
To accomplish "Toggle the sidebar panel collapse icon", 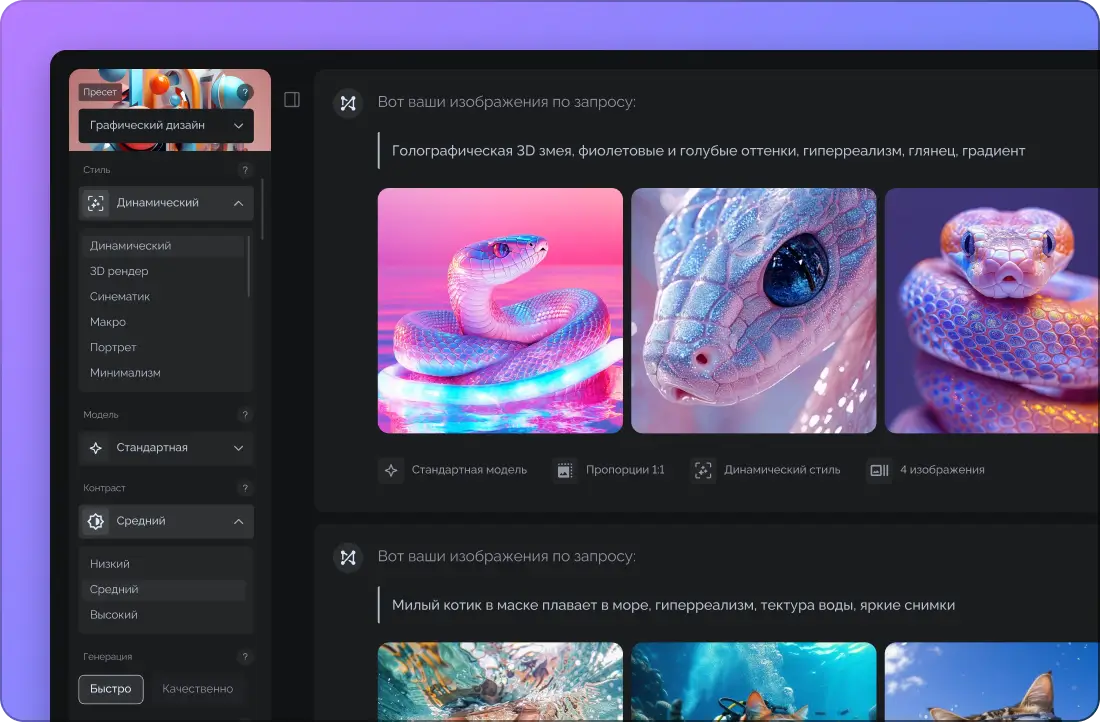I will [292, 100].
